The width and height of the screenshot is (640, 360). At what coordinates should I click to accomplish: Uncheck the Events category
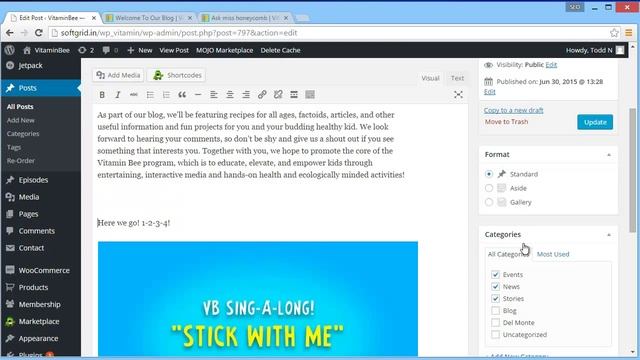pyautogui.click(x=495, y=275)
